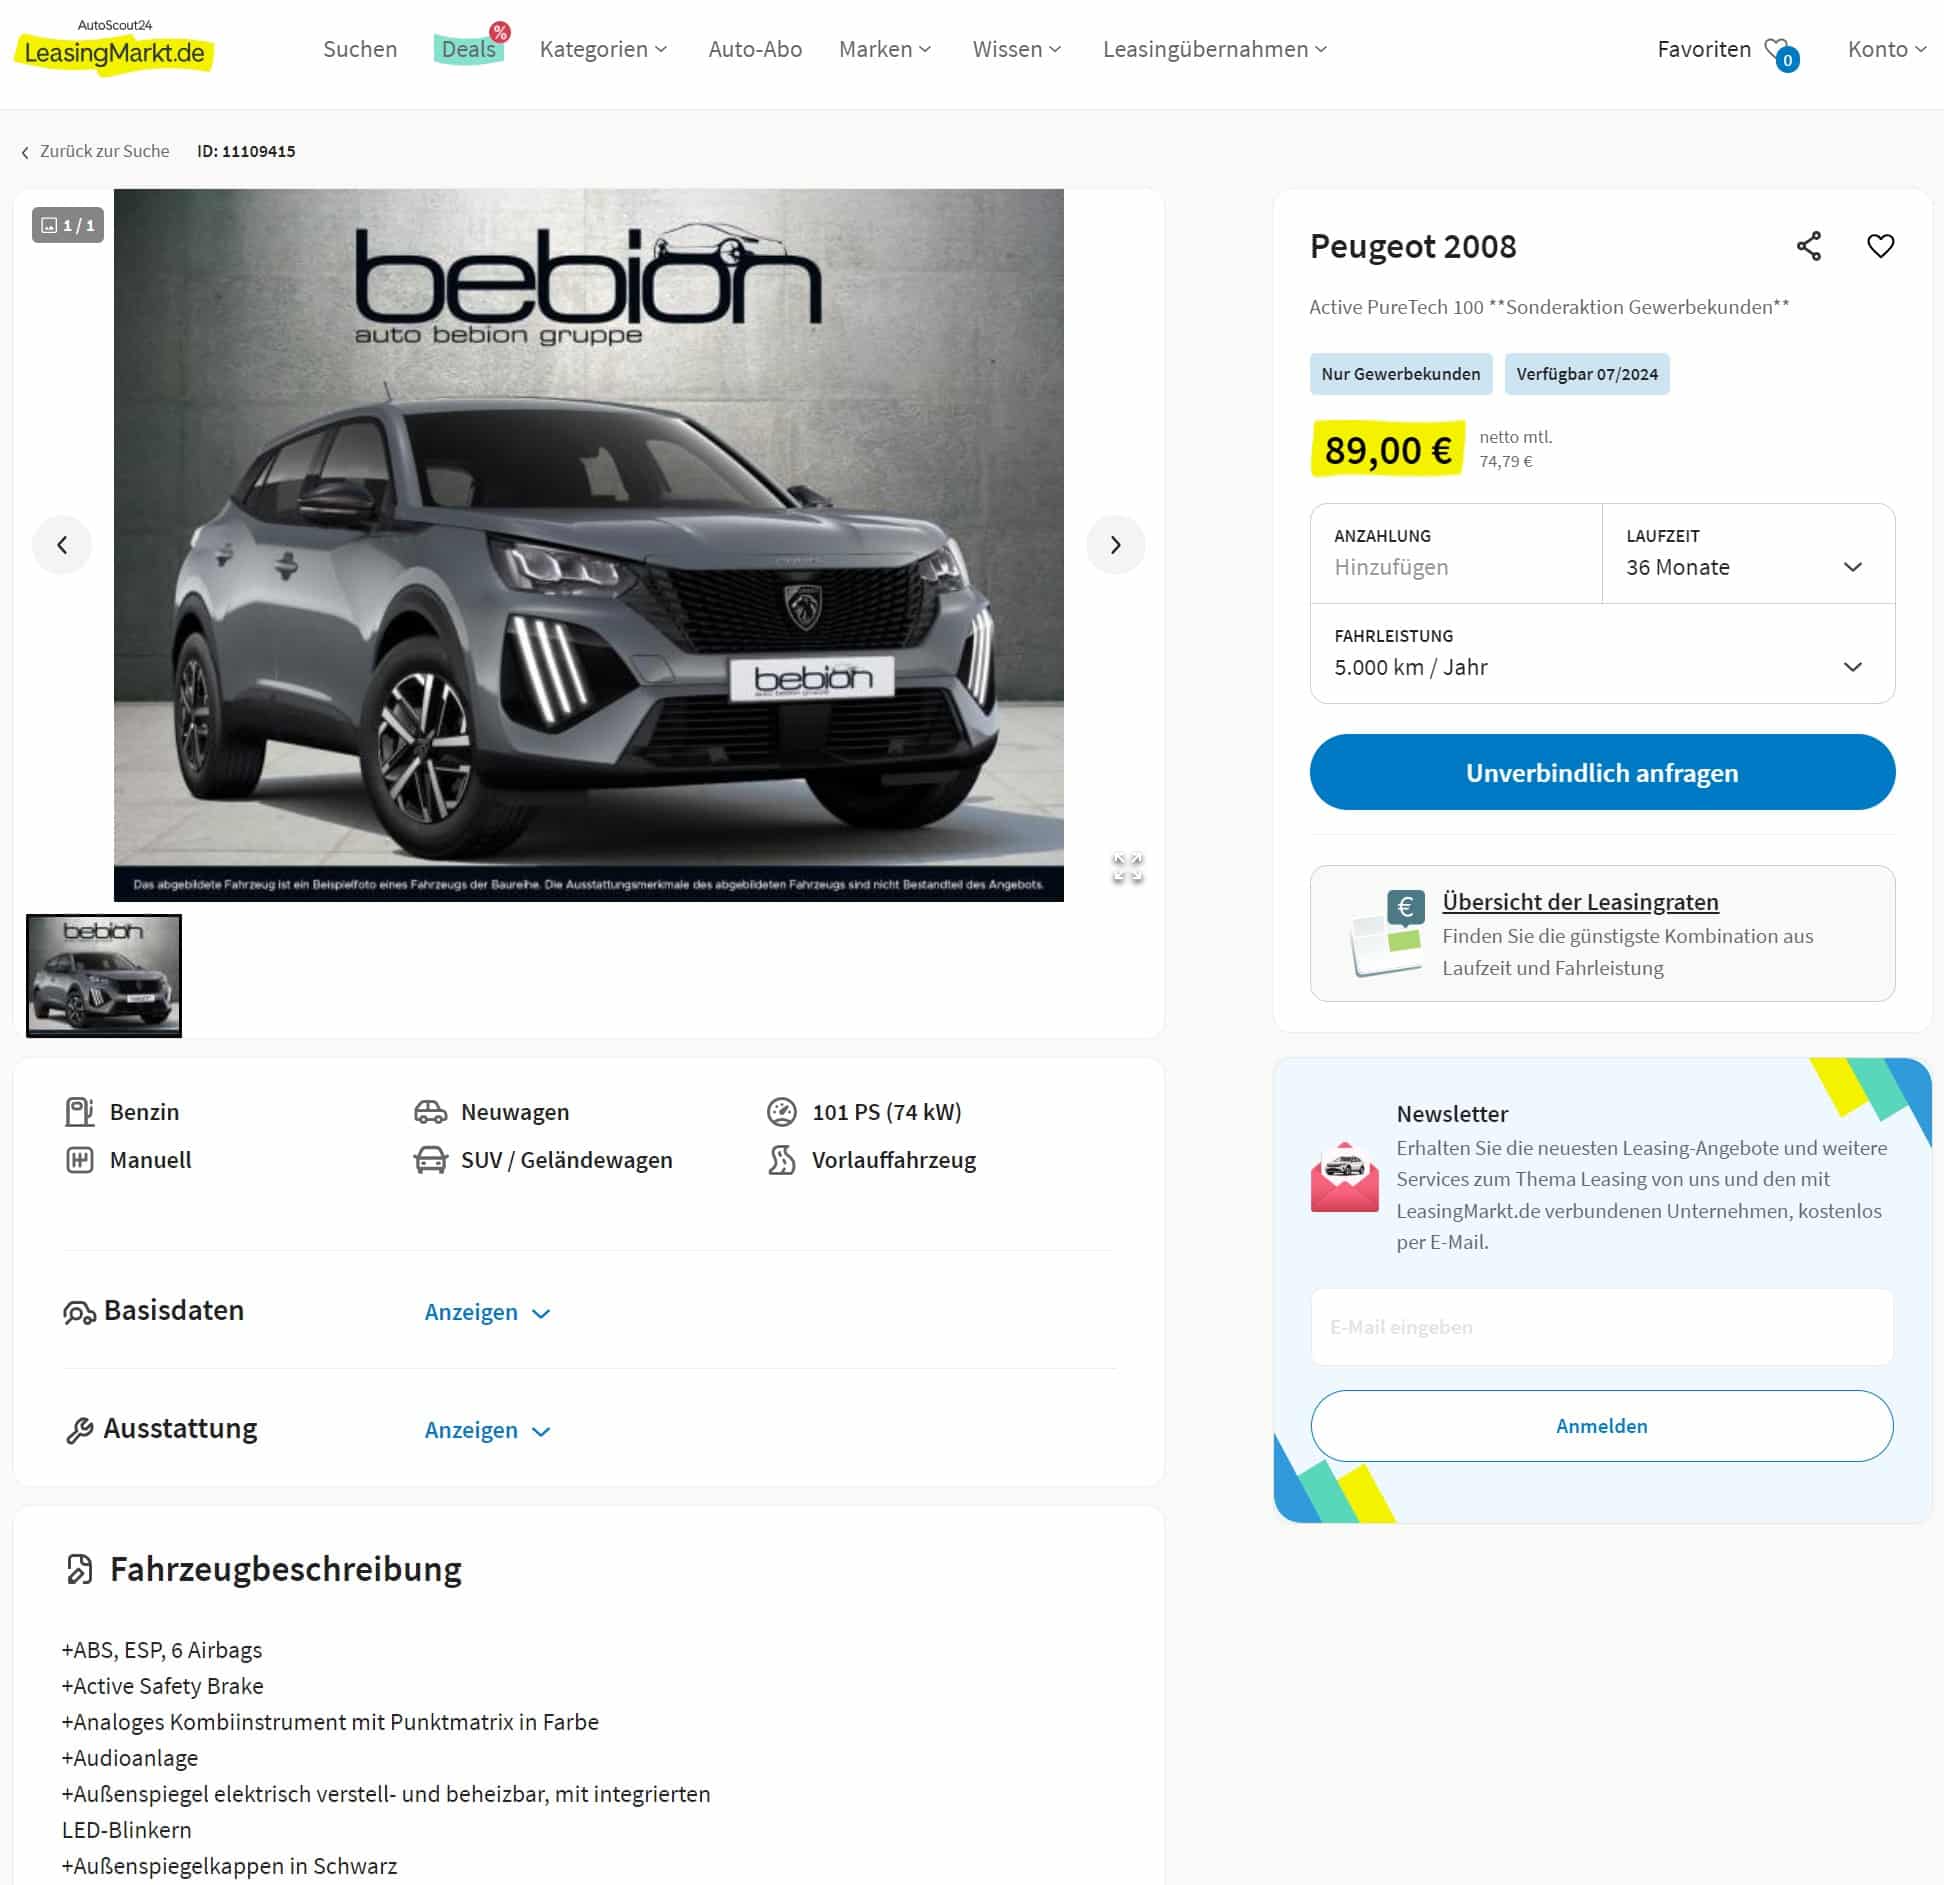
Task: Open the Deals menu item
Action: coord(468,49)
